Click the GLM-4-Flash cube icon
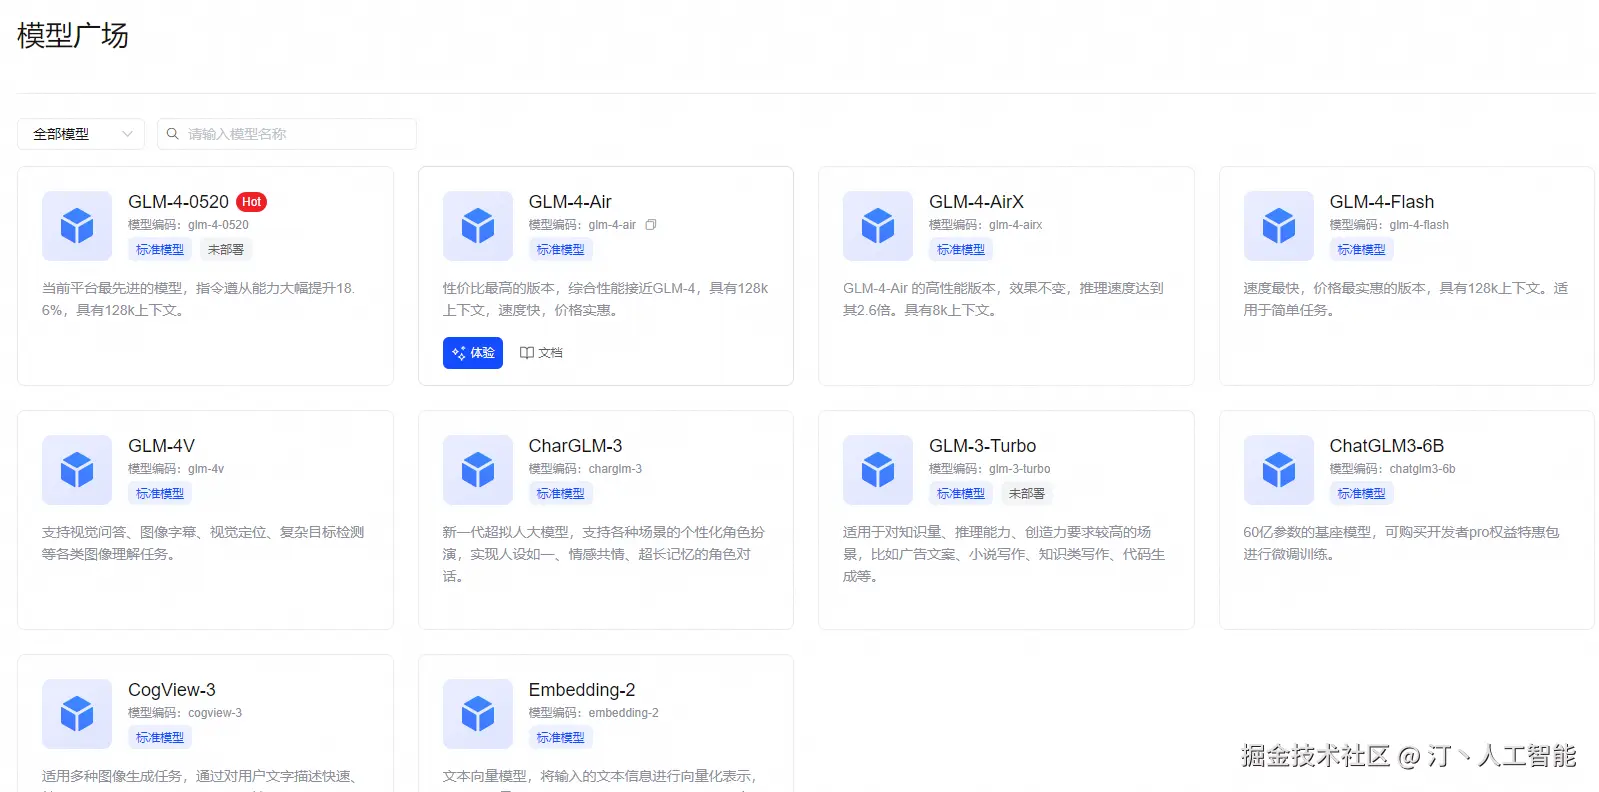1599x792 pixels. click(1279, 226)
